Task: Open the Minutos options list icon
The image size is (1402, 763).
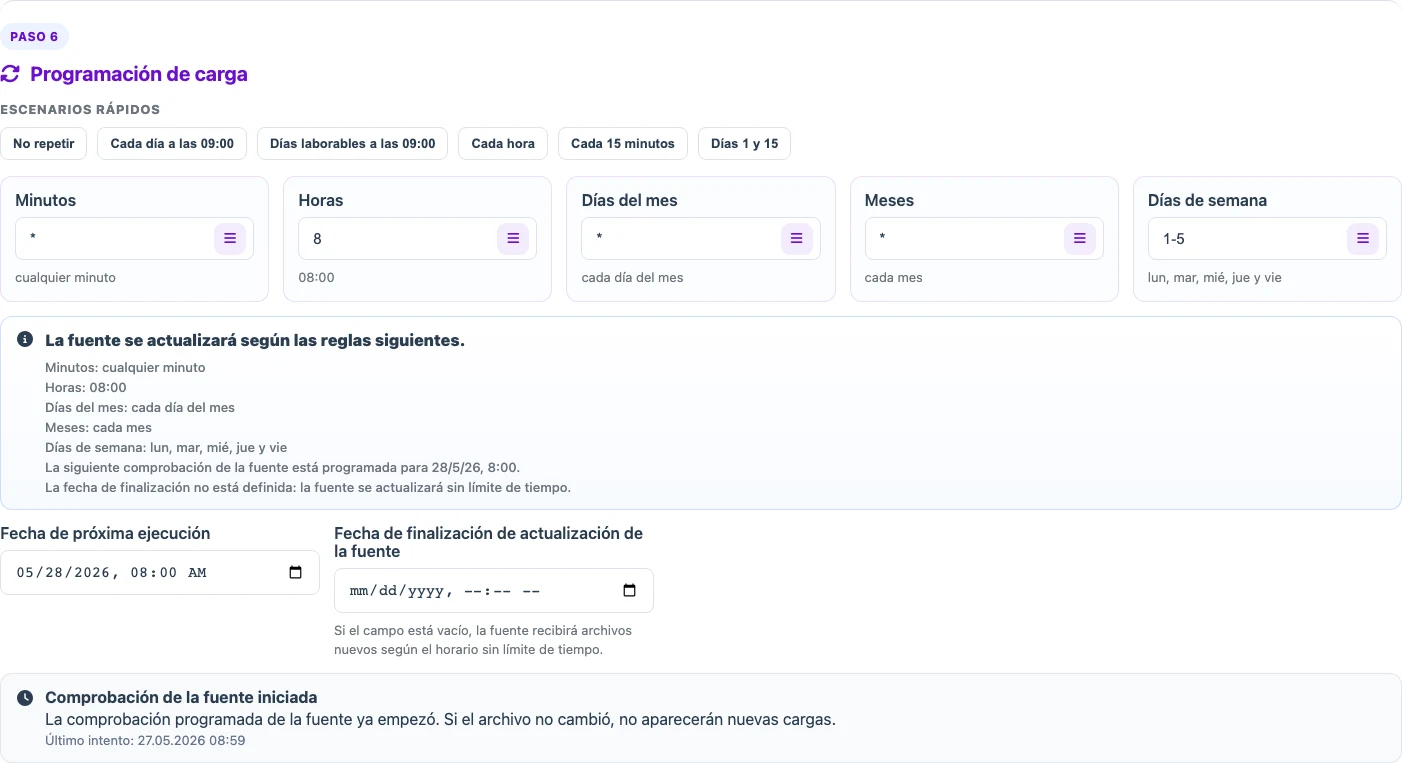Action: pos(230,238)
